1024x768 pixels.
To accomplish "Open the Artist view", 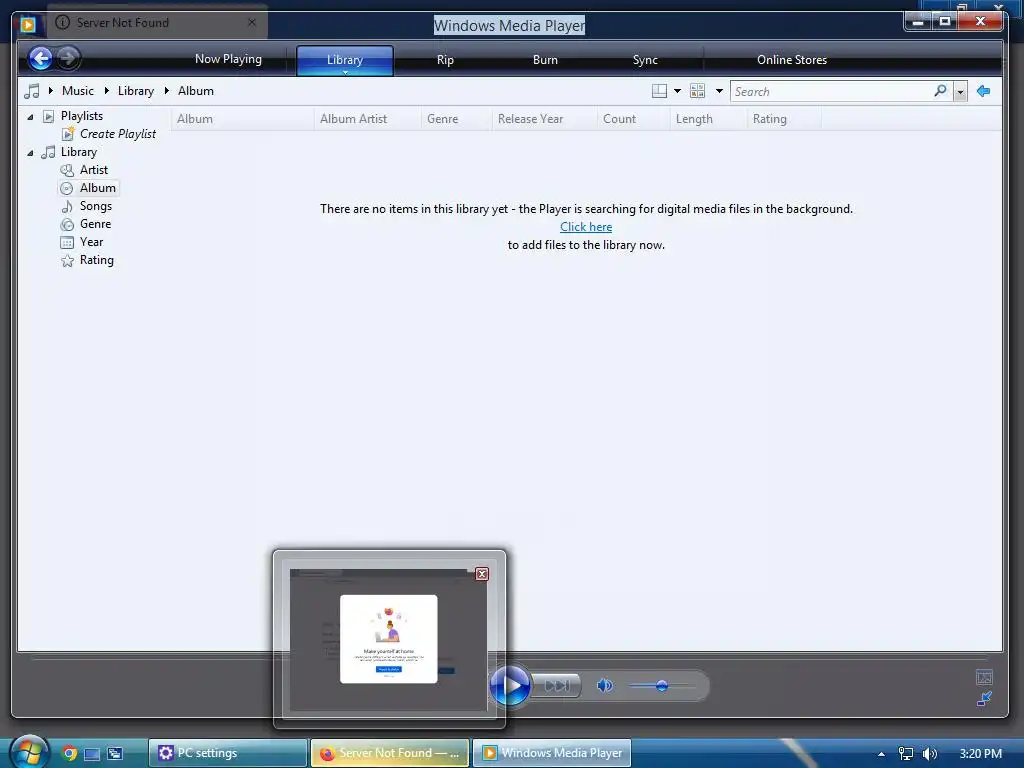I will tap(93, 170).
